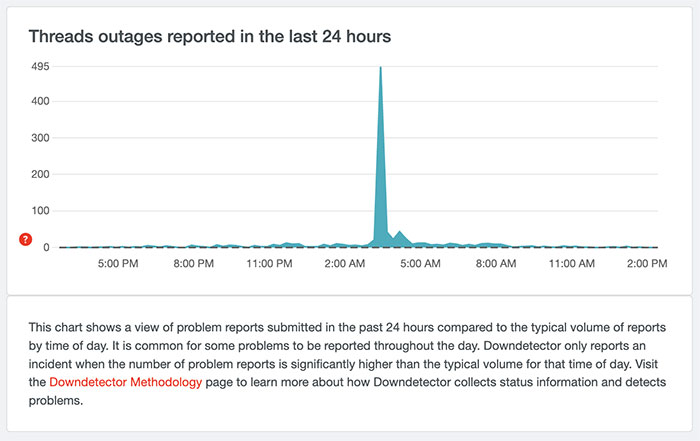Click the 0 baseline y-axis label

47,247
